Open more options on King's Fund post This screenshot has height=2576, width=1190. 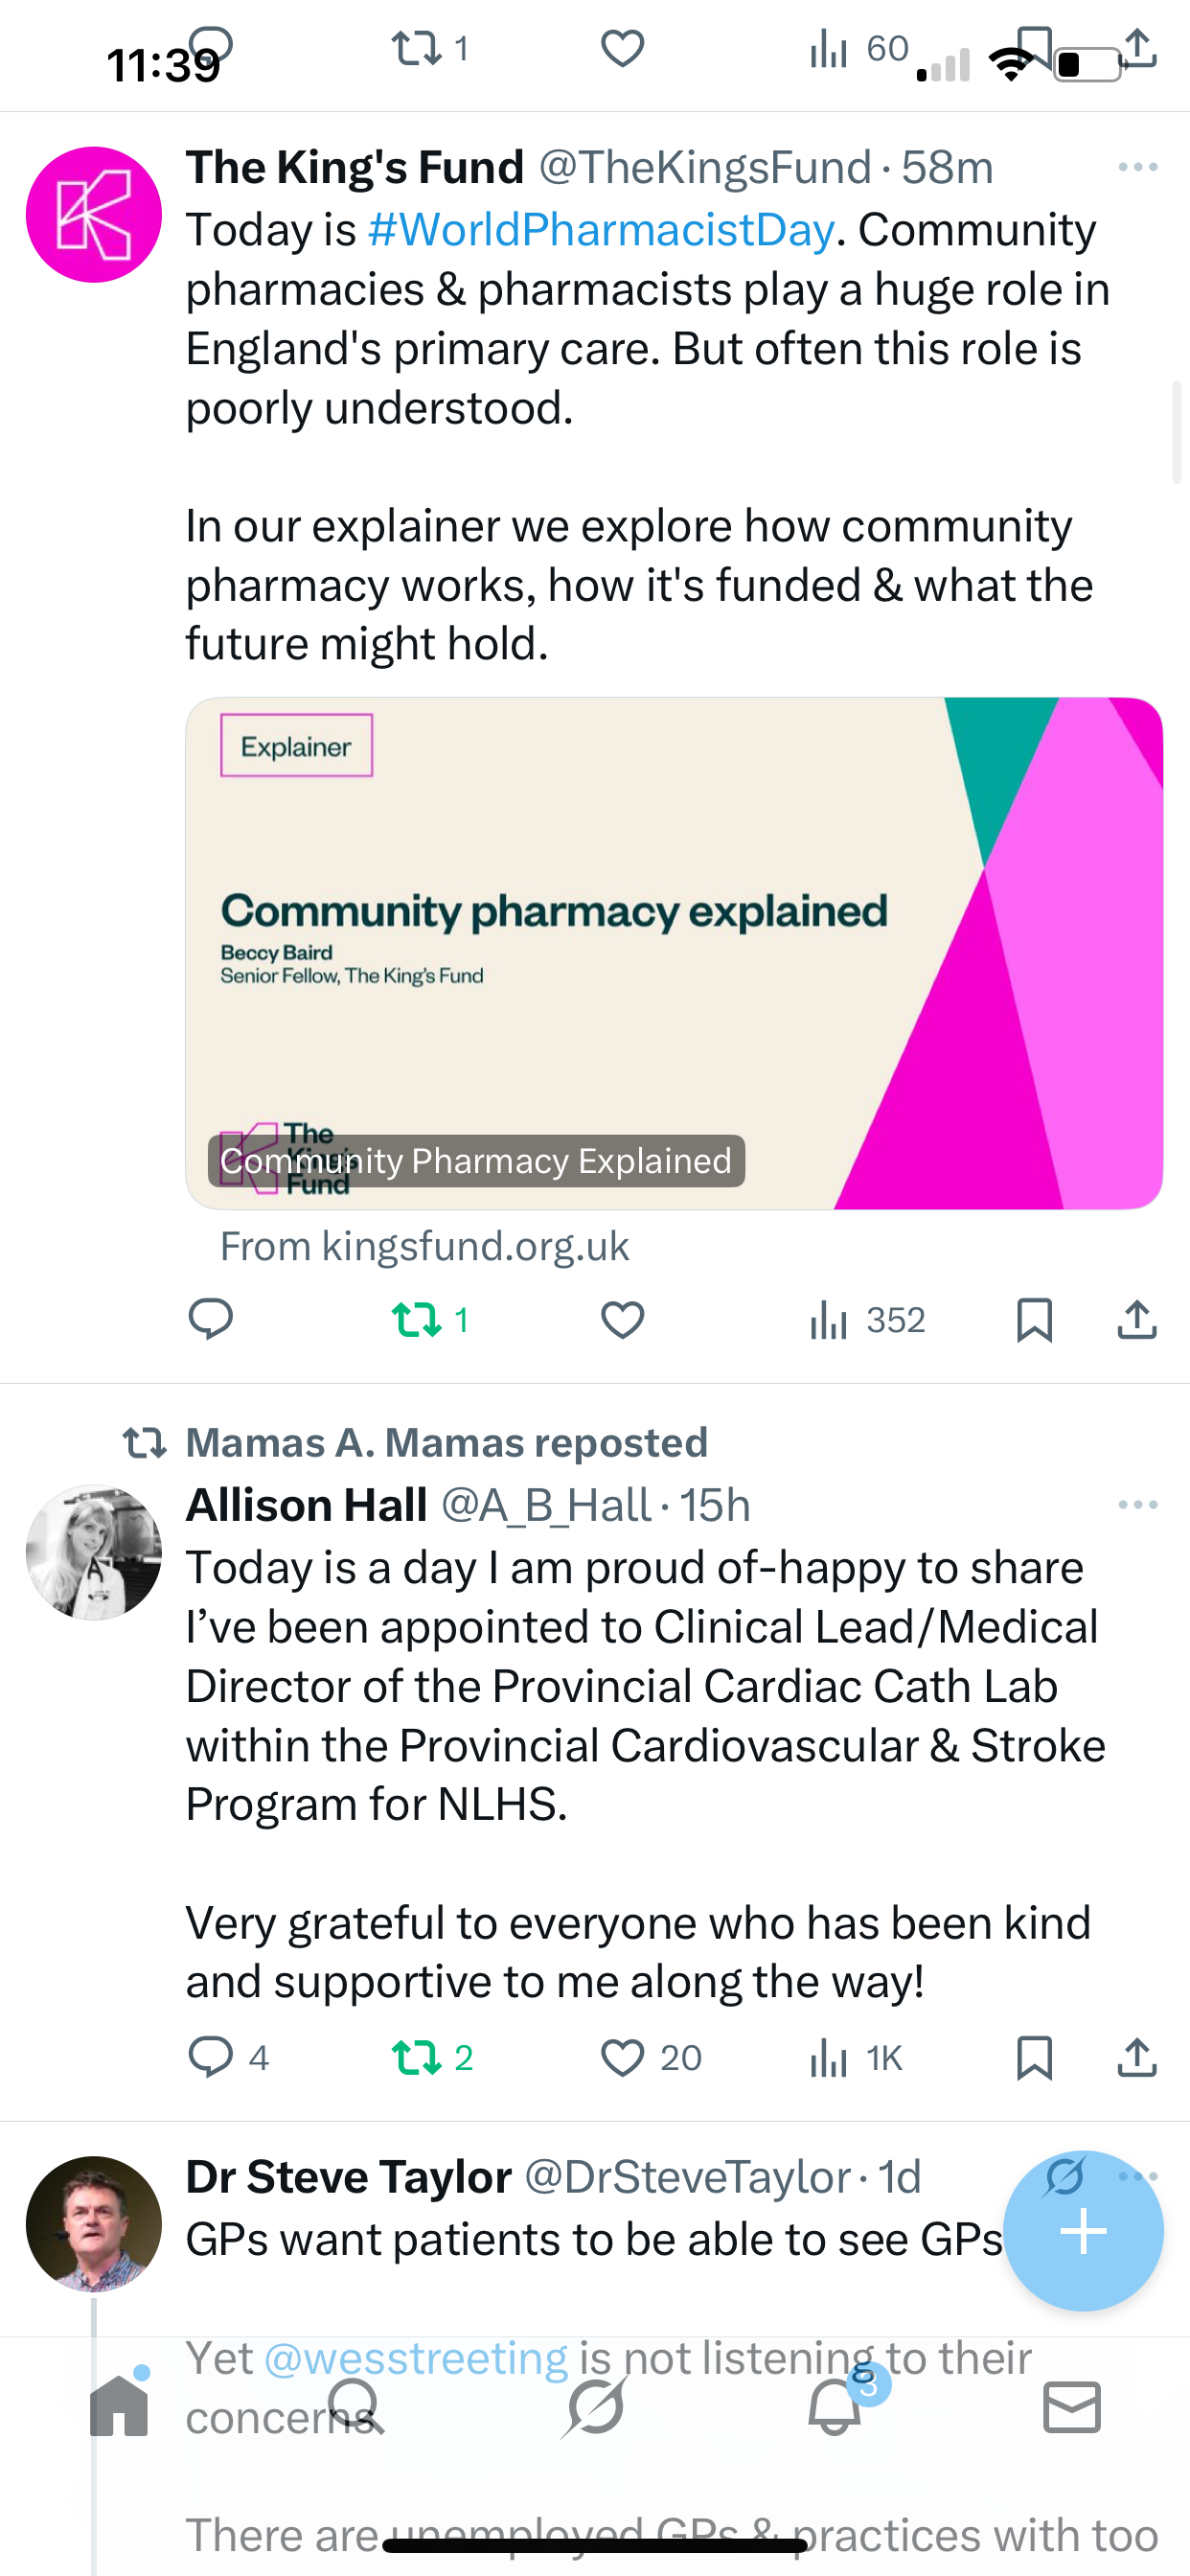(1137, 167)
